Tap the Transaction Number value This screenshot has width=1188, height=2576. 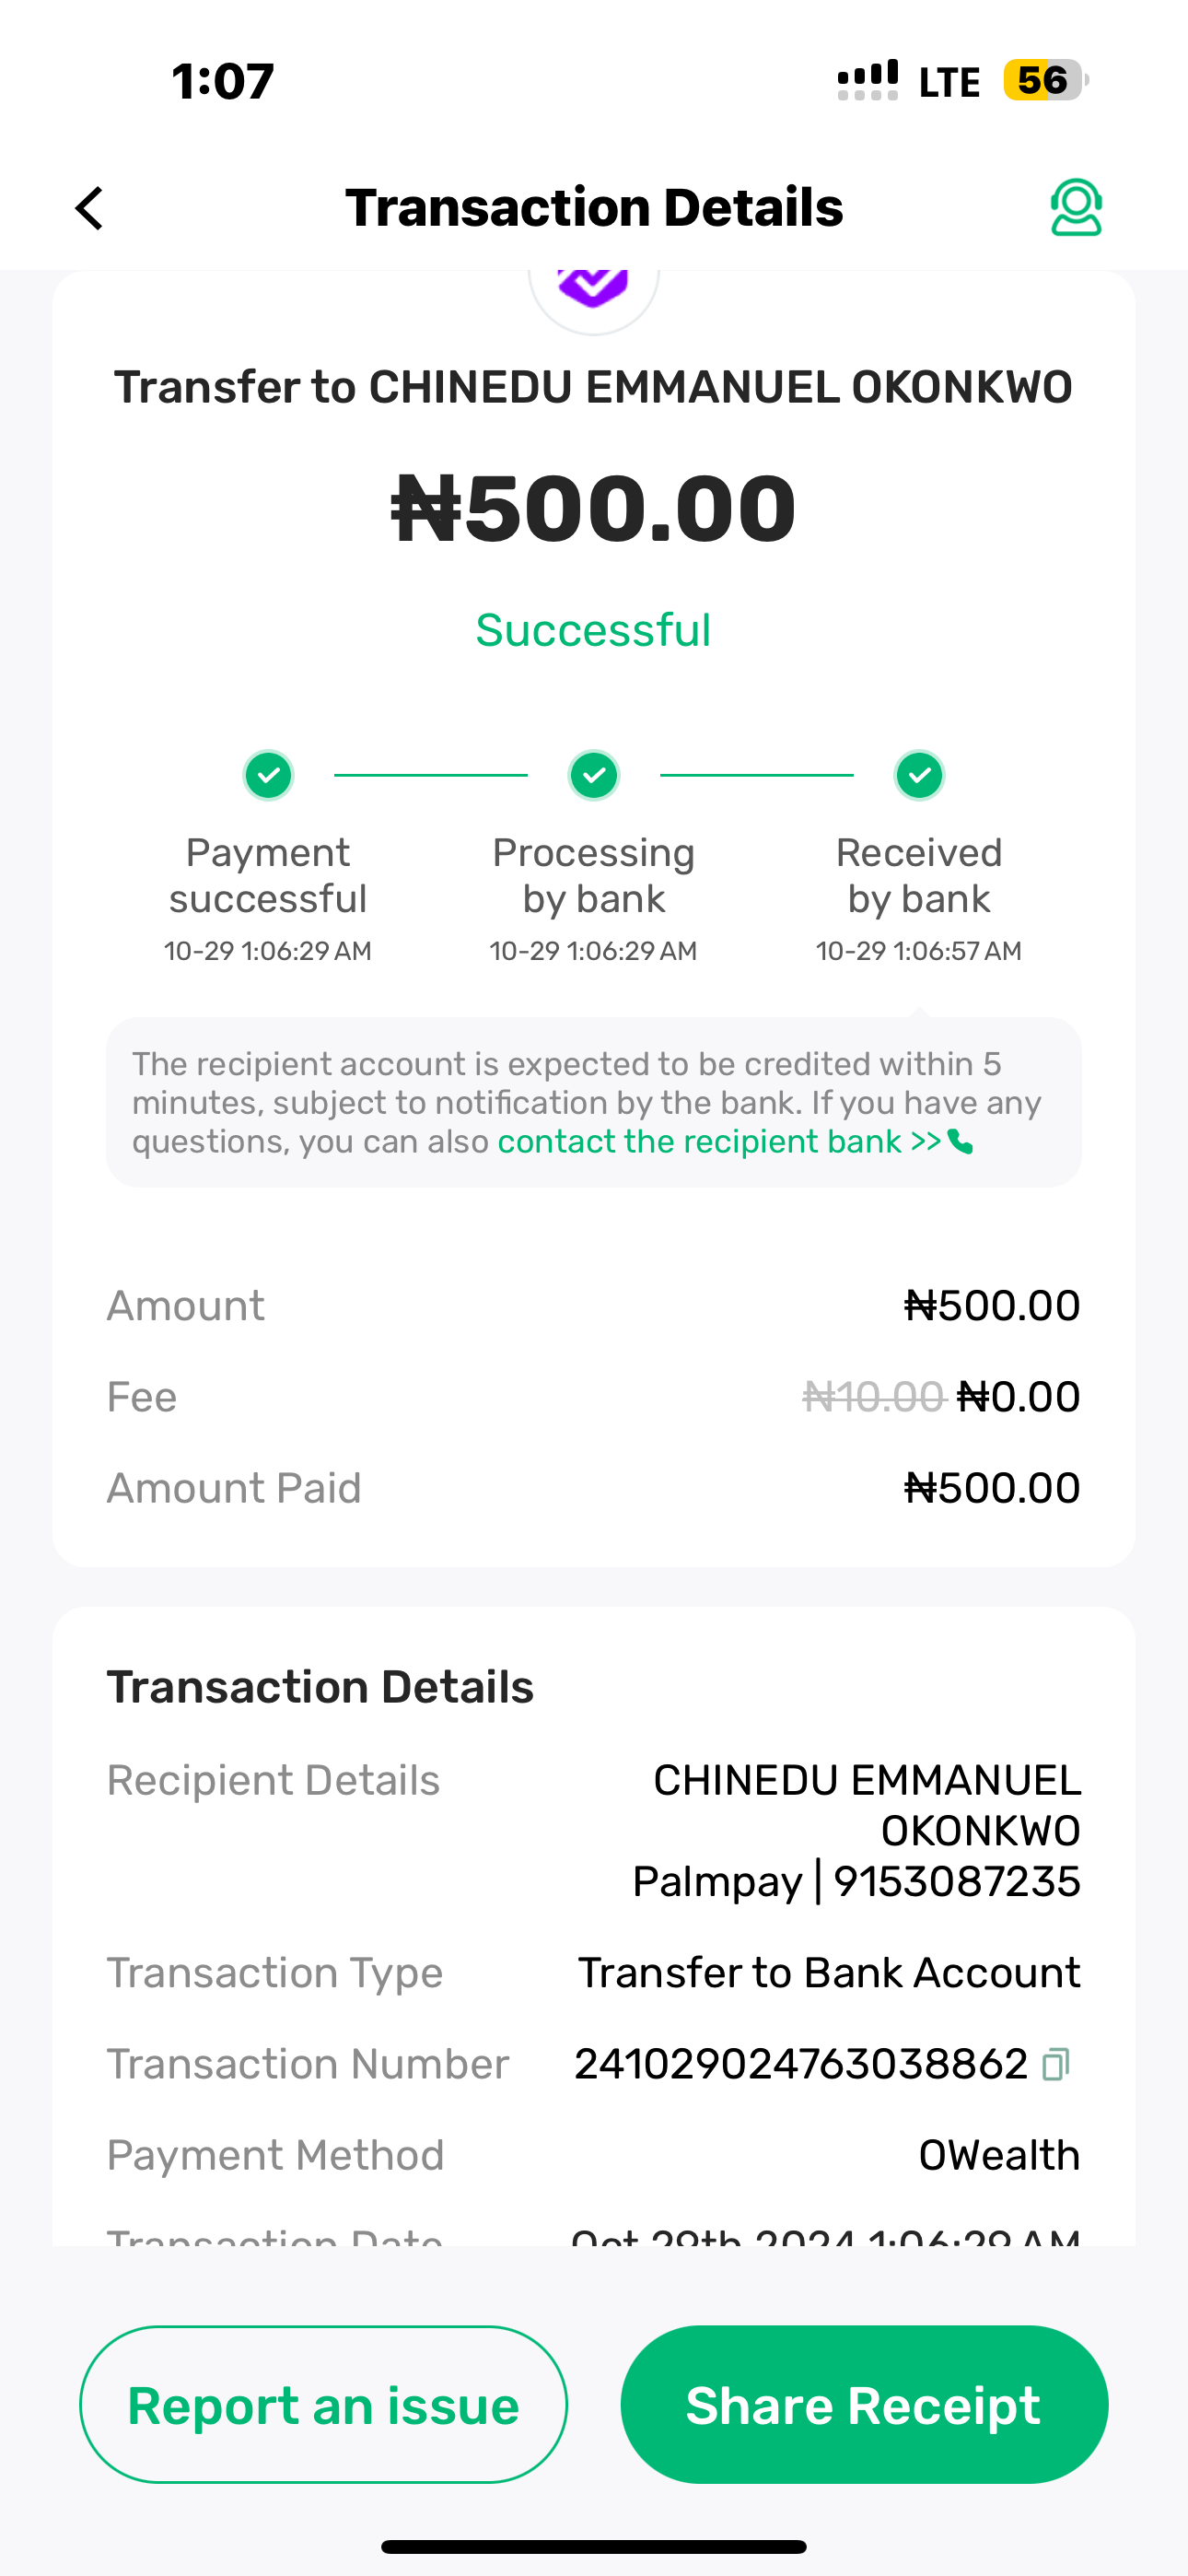pos(800,2064)
